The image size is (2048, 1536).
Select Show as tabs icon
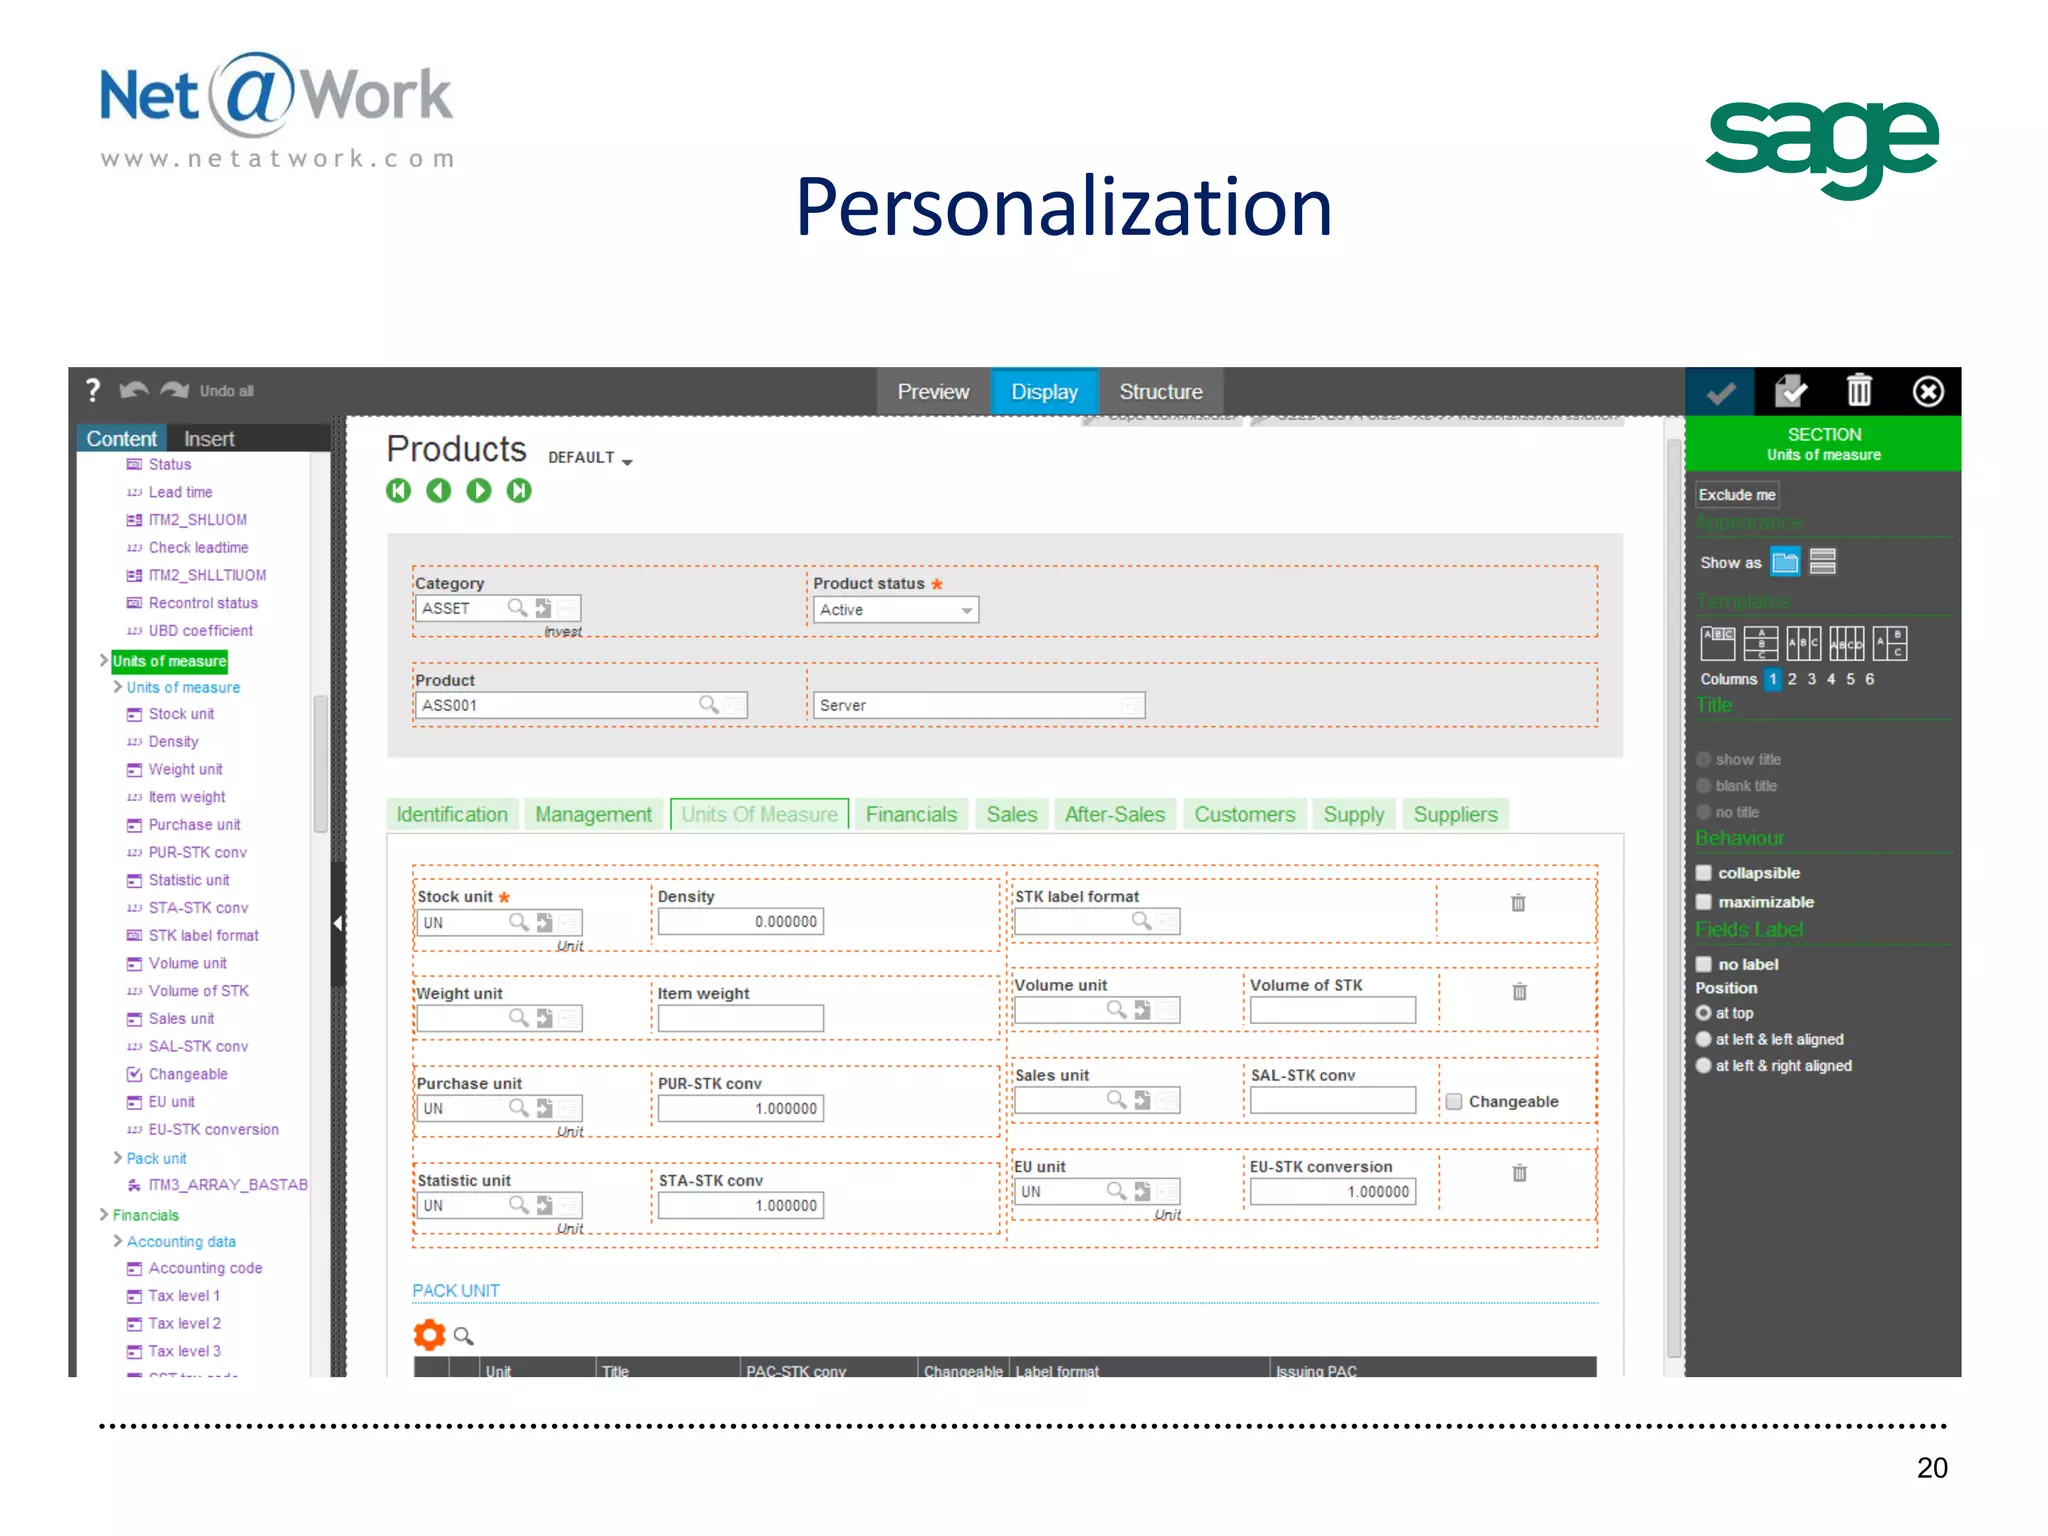pyautogui.click(x=1785, y=562)
